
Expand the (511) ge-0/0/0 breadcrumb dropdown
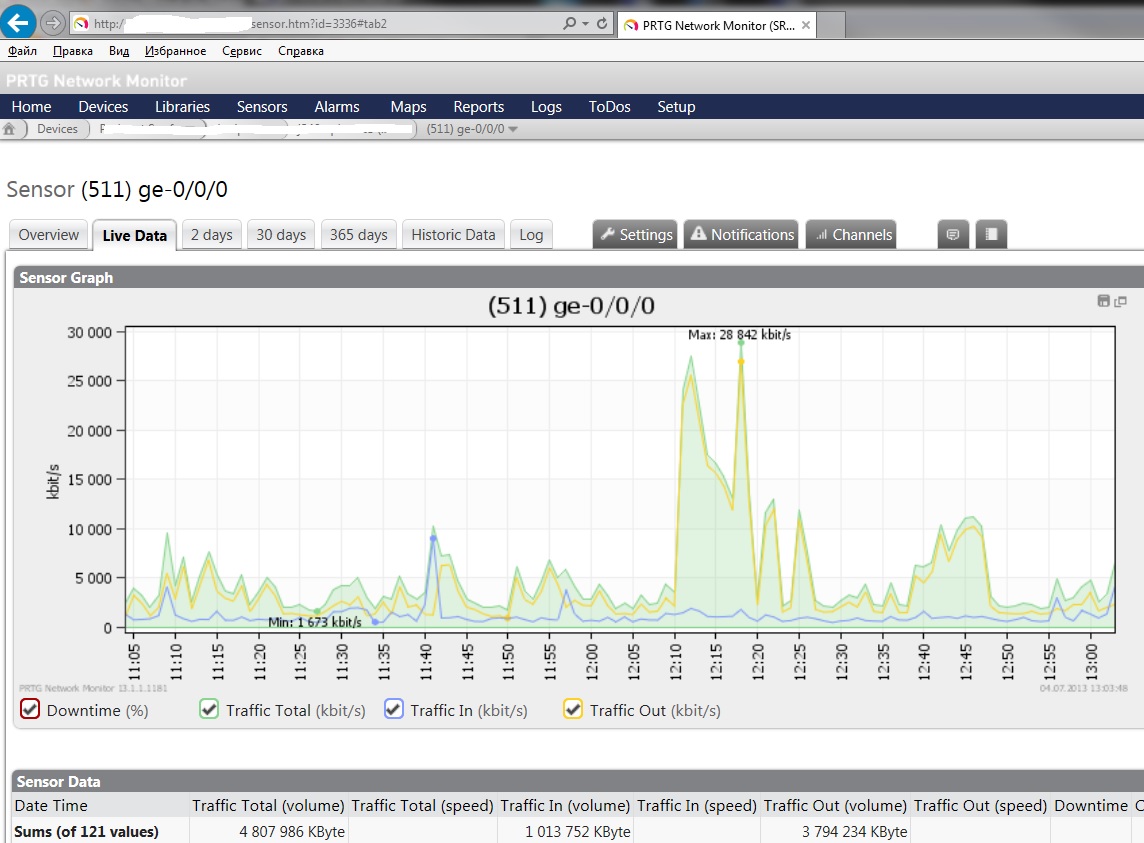pos(513,129)
